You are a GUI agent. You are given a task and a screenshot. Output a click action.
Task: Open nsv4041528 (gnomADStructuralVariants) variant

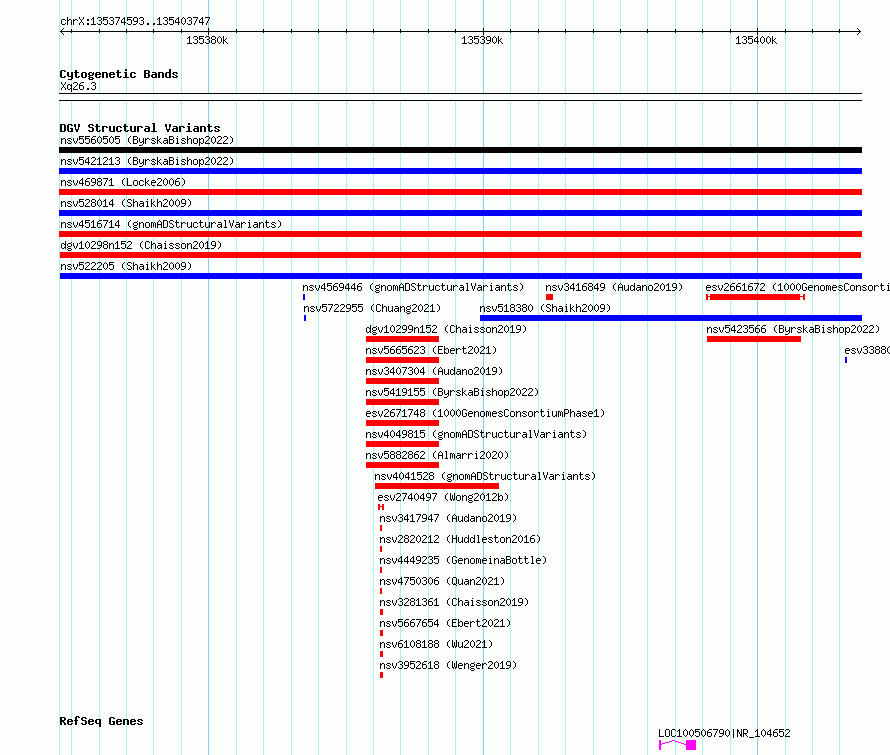(x=485, y=476)
